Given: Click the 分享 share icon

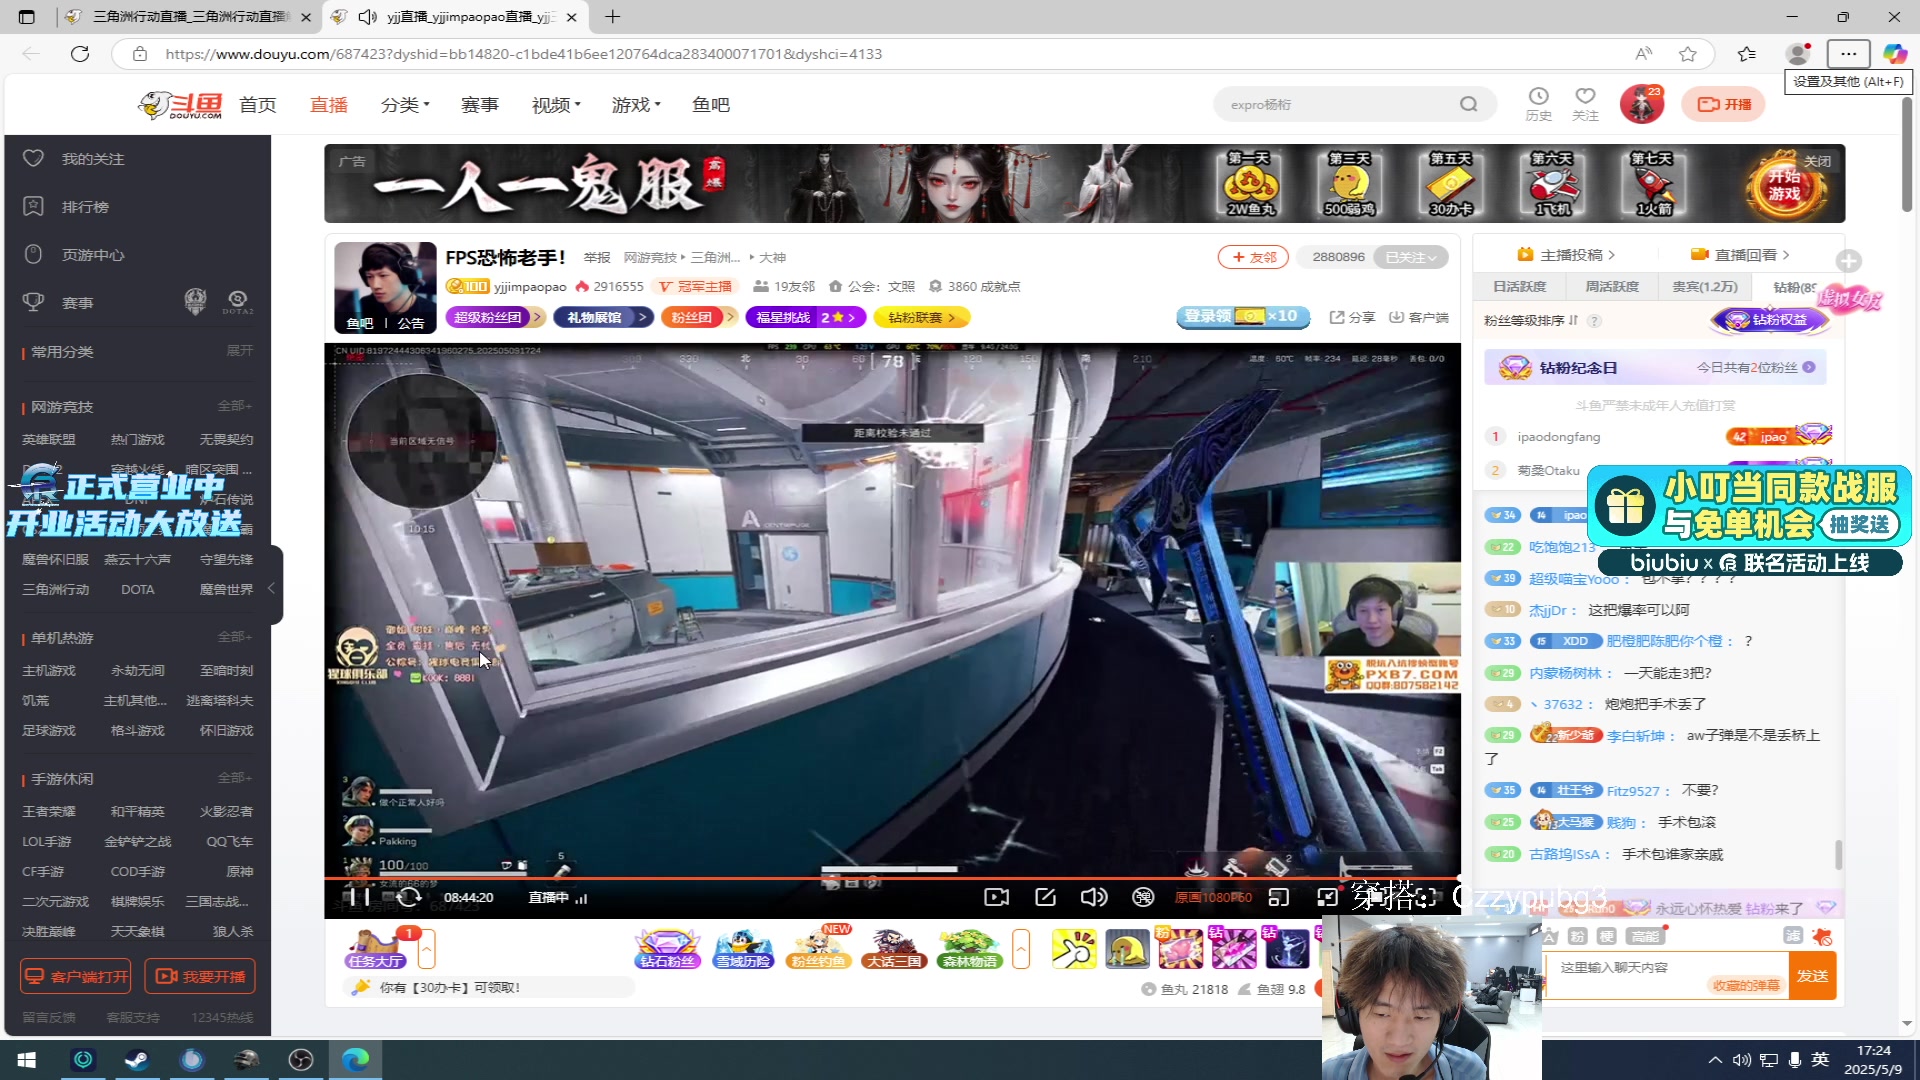Looking at the screenshot, I should coord(1352,317).
